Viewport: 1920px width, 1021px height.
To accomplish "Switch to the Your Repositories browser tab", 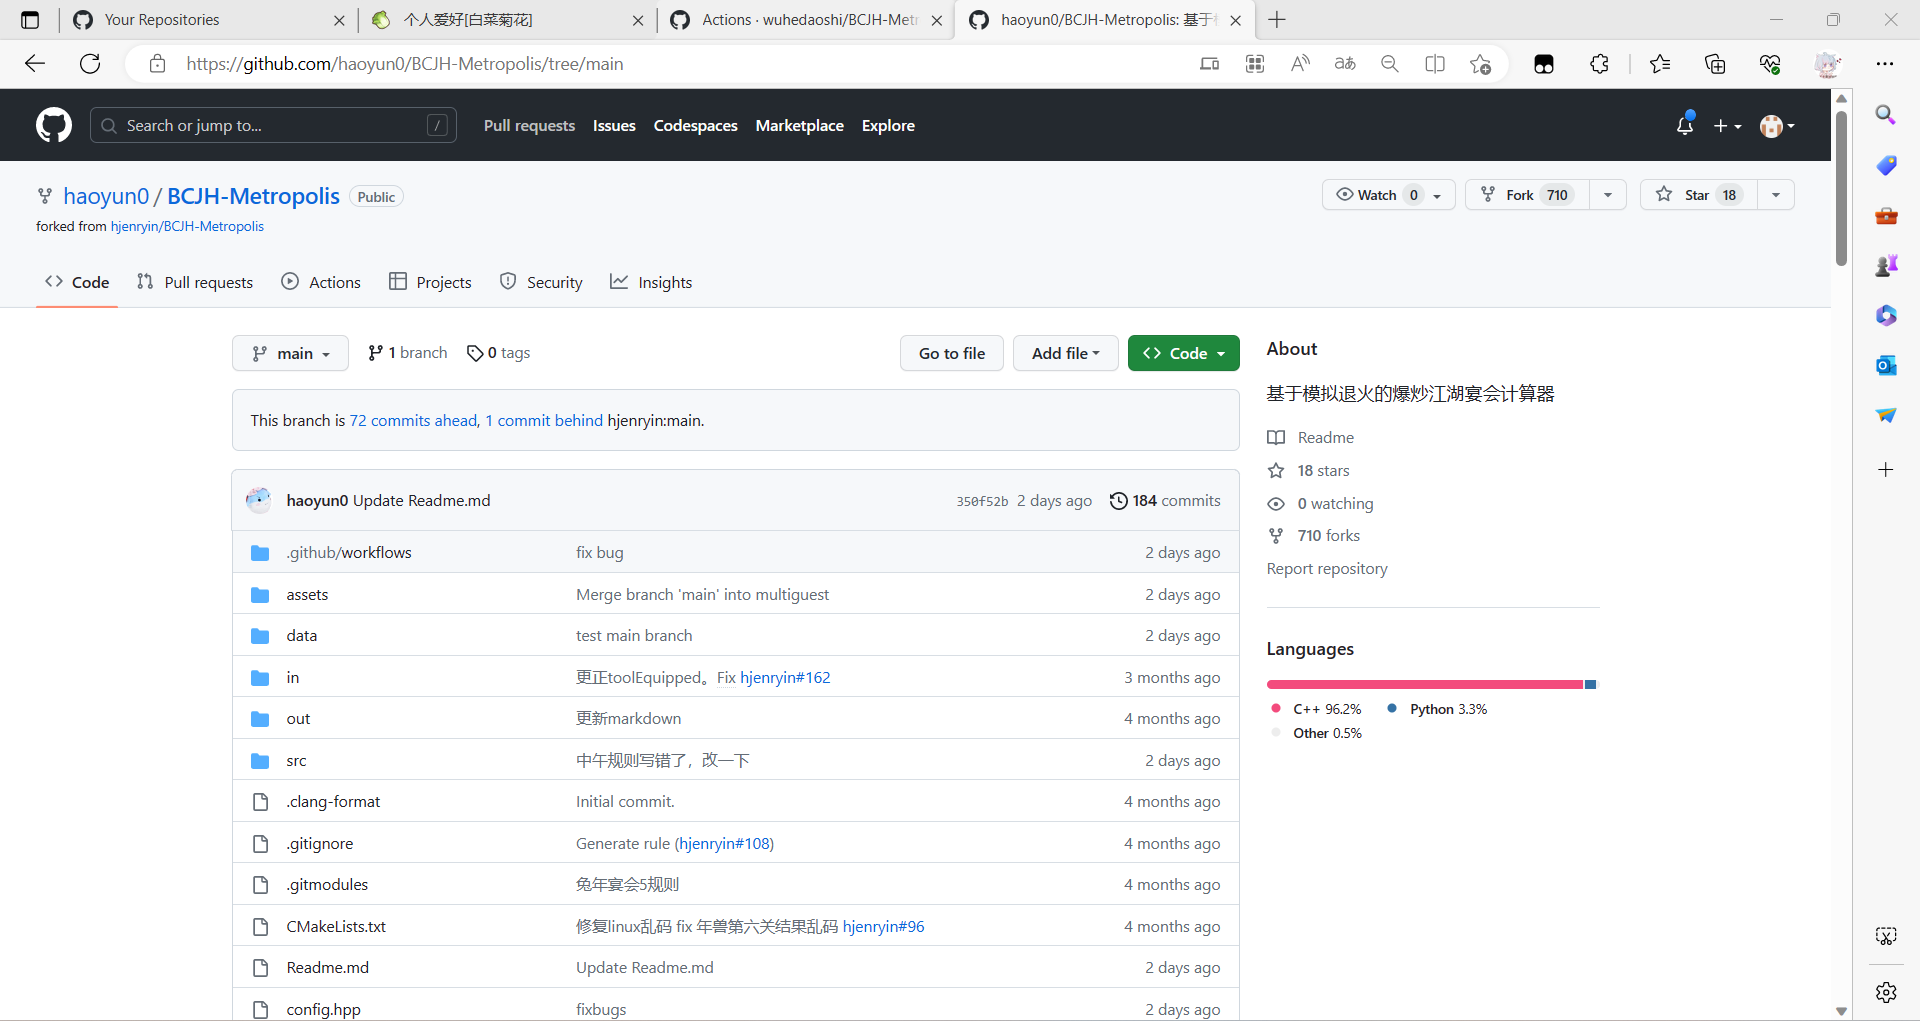I will (208, 20).
